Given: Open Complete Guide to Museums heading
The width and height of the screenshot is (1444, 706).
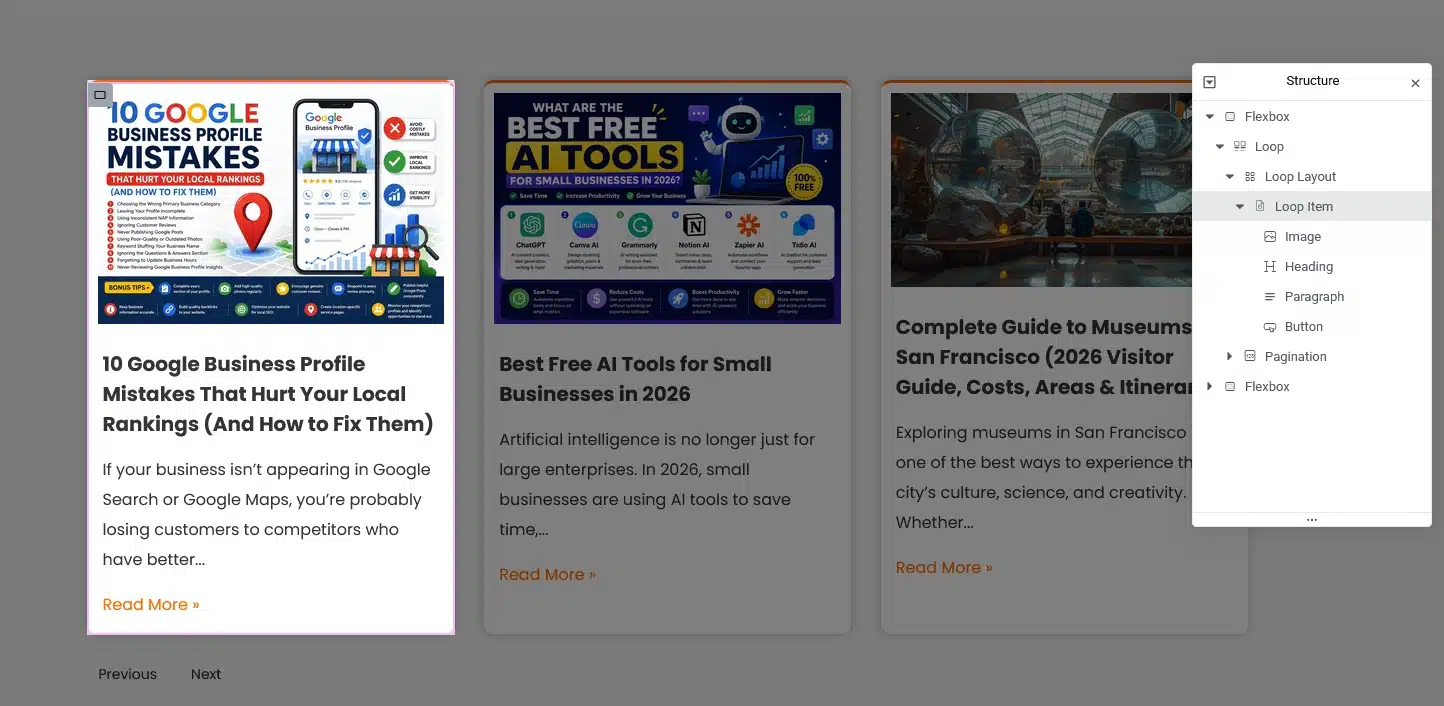Looking at the screenshot, I should point(1043,357).
